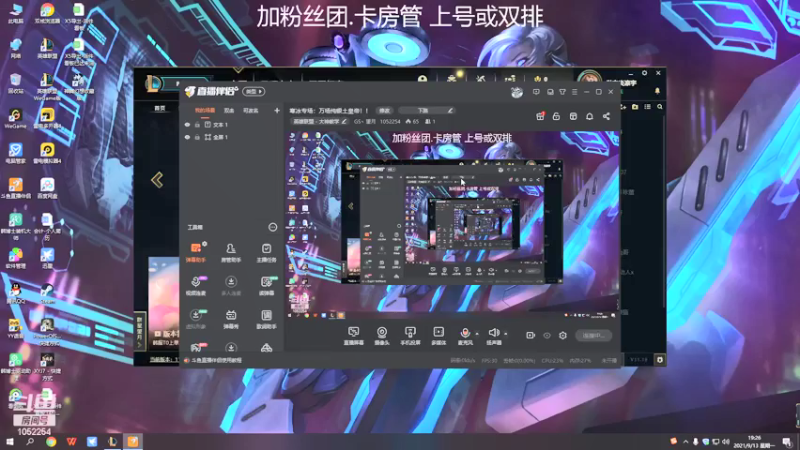Add a 多媒体 media source
Viewport: 800px width, 450px height.
point(438,336)
